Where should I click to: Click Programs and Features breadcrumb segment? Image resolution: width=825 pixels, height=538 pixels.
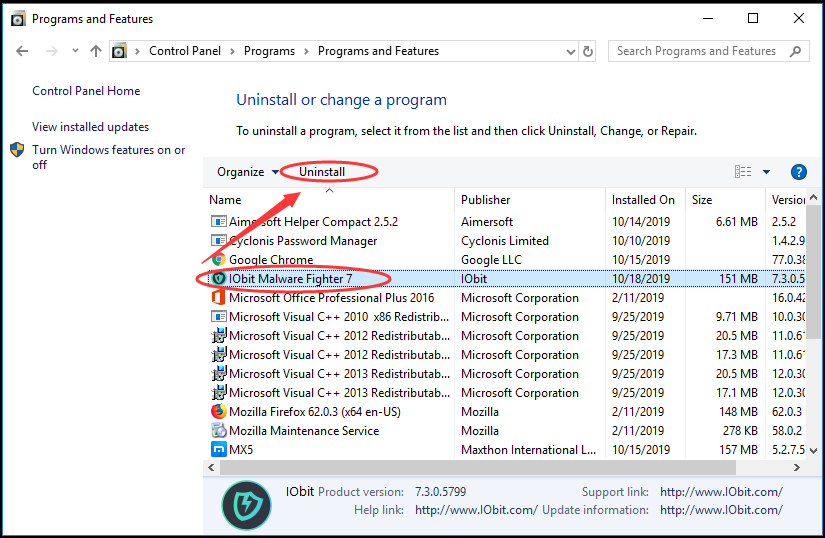pos(378,51)
